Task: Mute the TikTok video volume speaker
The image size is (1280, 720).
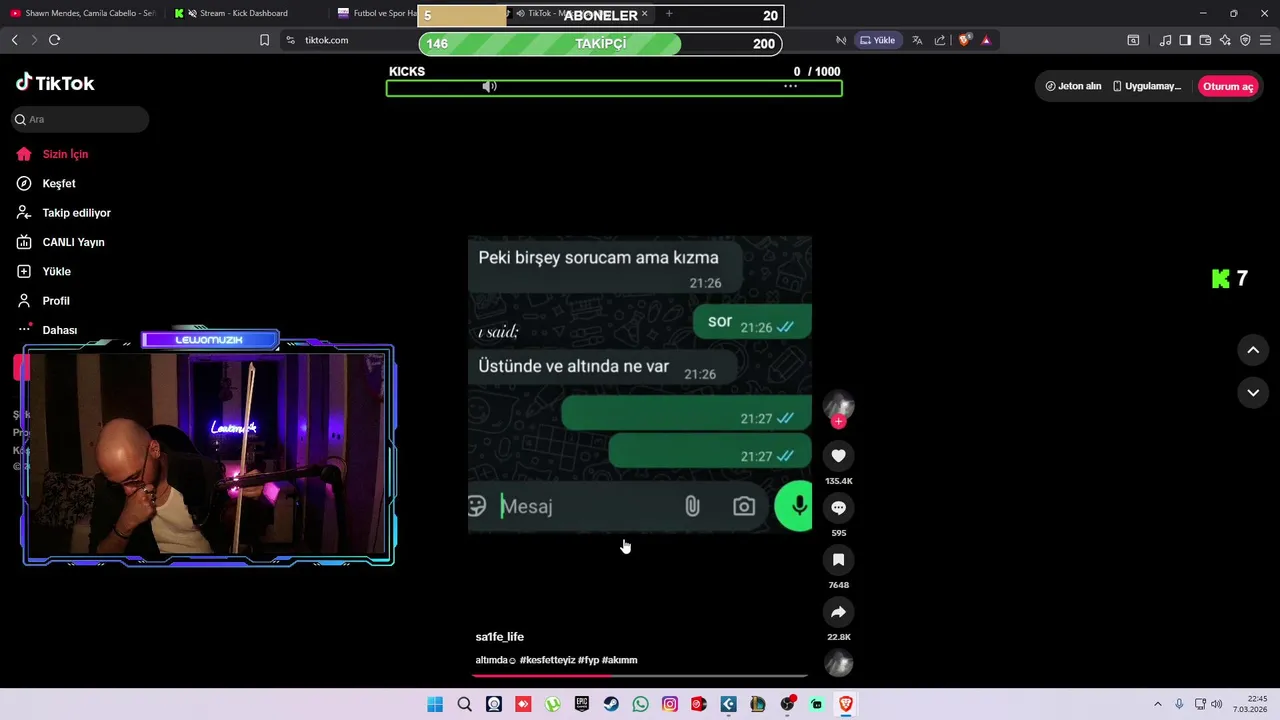Action: point(489,87)
